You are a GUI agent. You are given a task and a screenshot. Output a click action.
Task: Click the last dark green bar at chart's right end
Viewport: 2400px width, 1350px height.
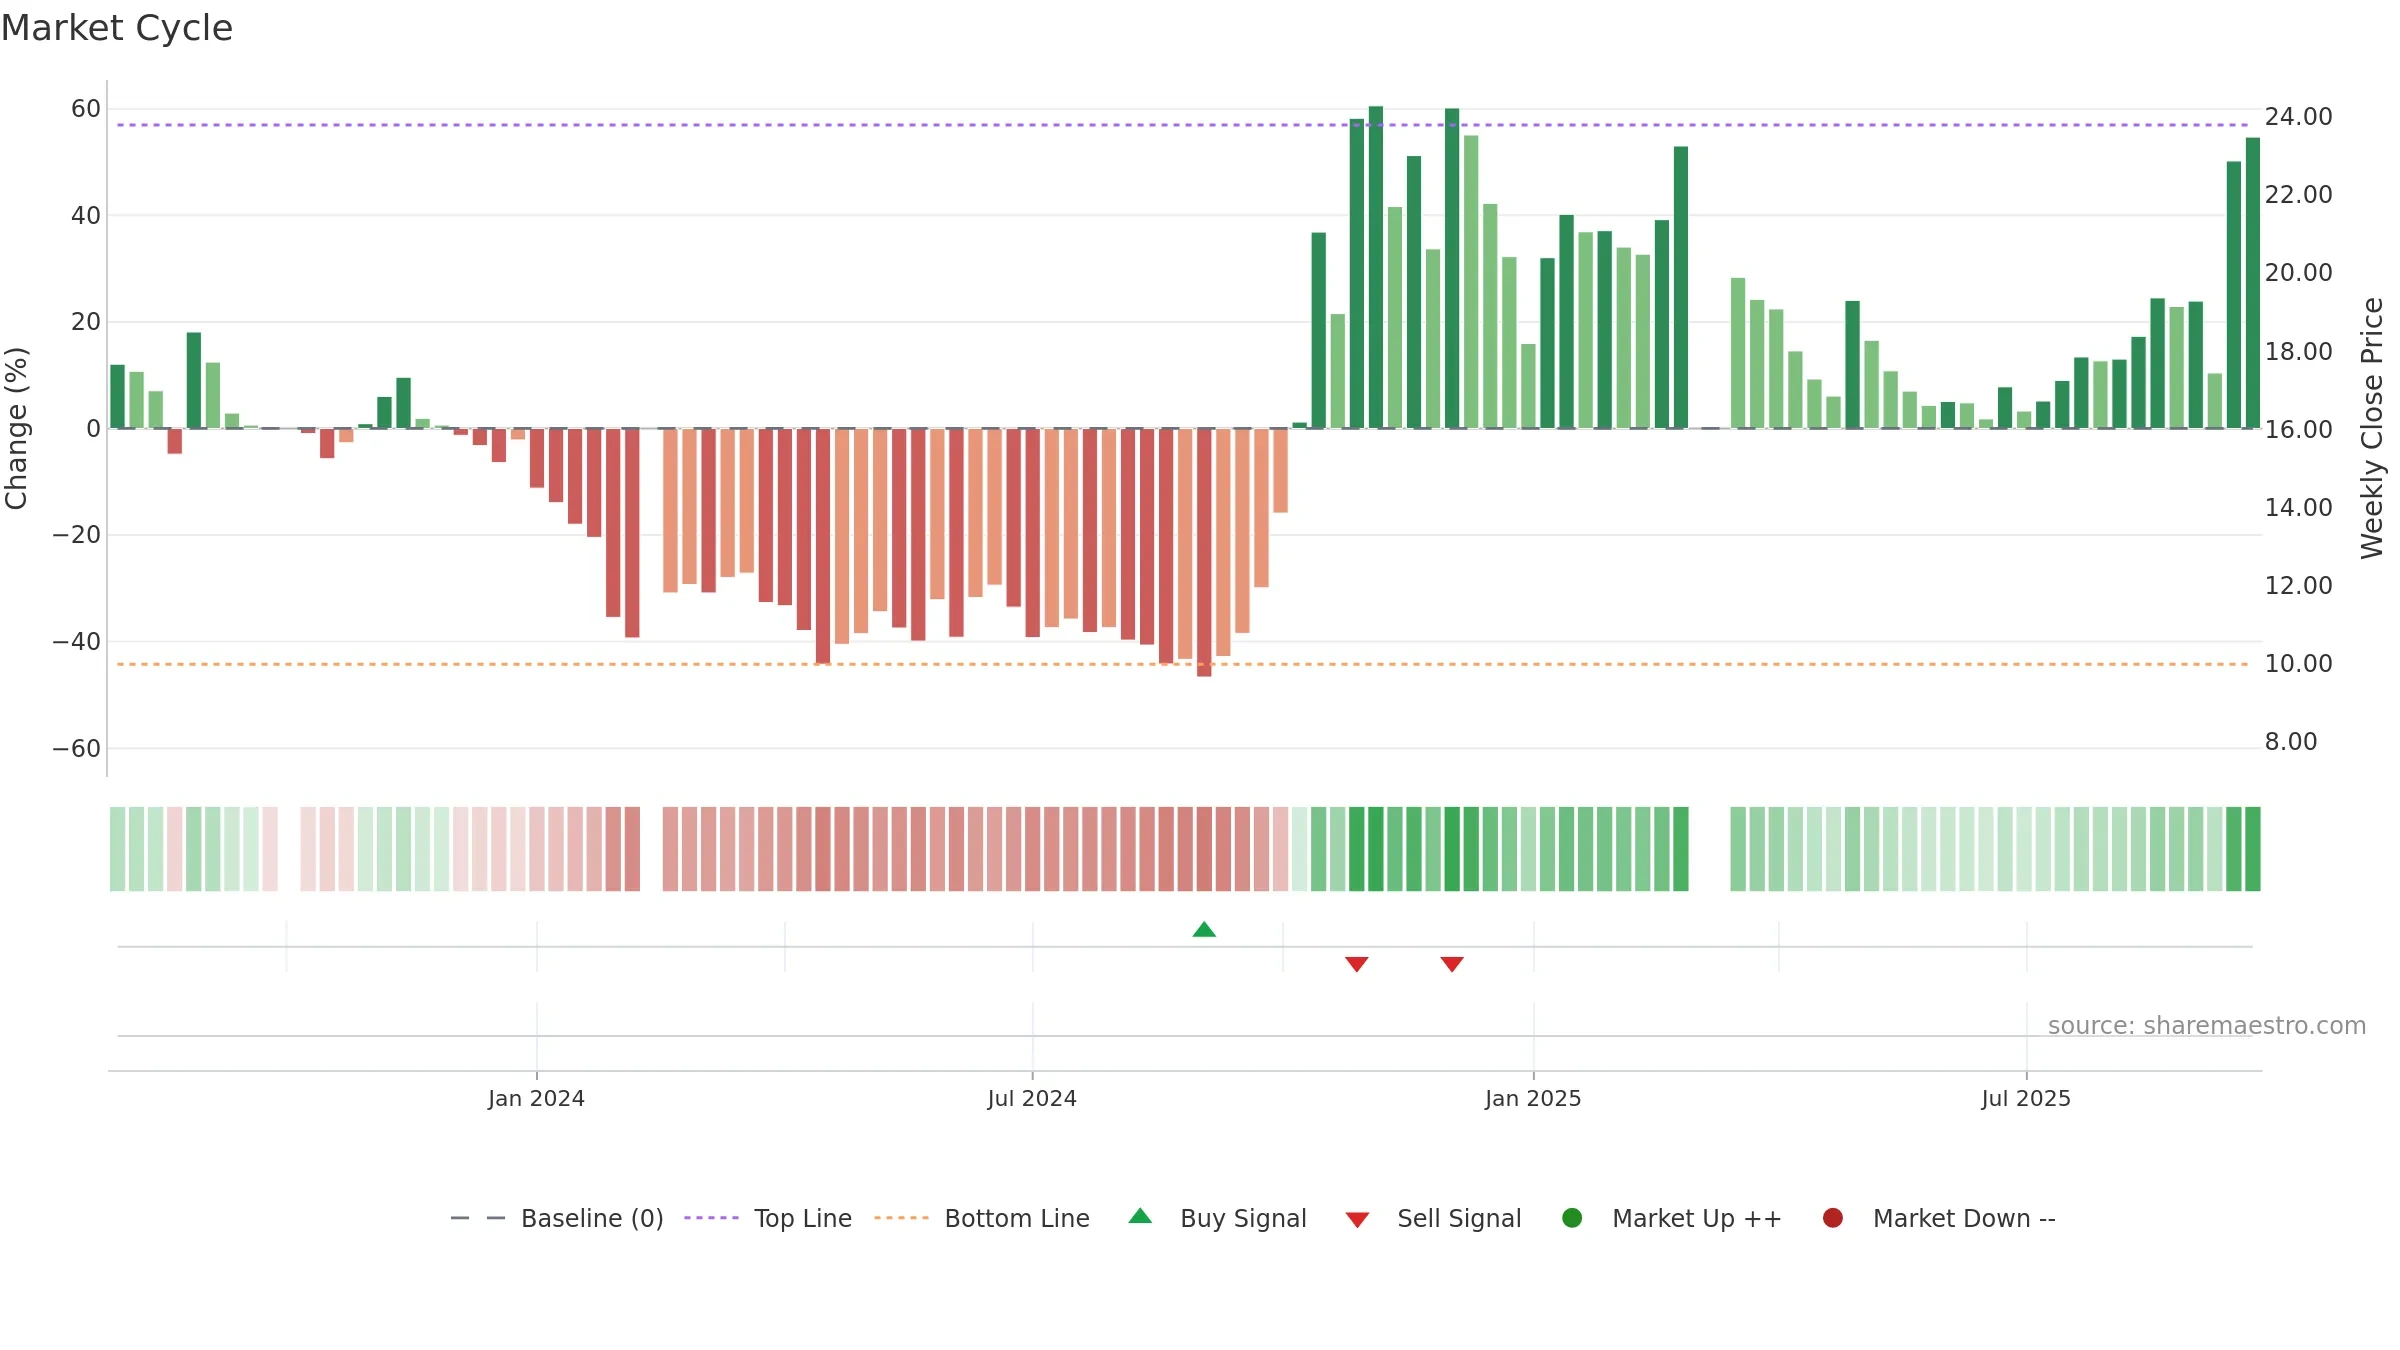pyautogui.click(x=2253, y=283)
